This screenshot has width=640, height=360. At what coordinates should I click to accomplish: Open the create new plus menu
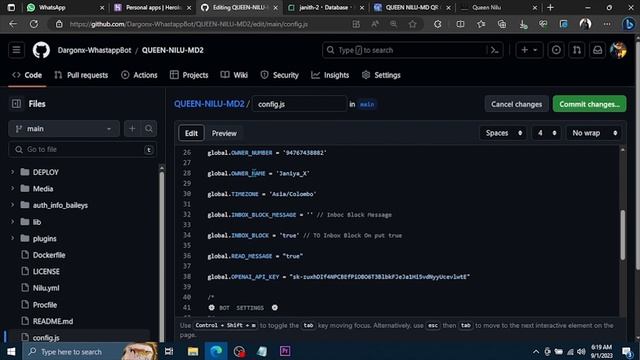click(x=529, y=50)
